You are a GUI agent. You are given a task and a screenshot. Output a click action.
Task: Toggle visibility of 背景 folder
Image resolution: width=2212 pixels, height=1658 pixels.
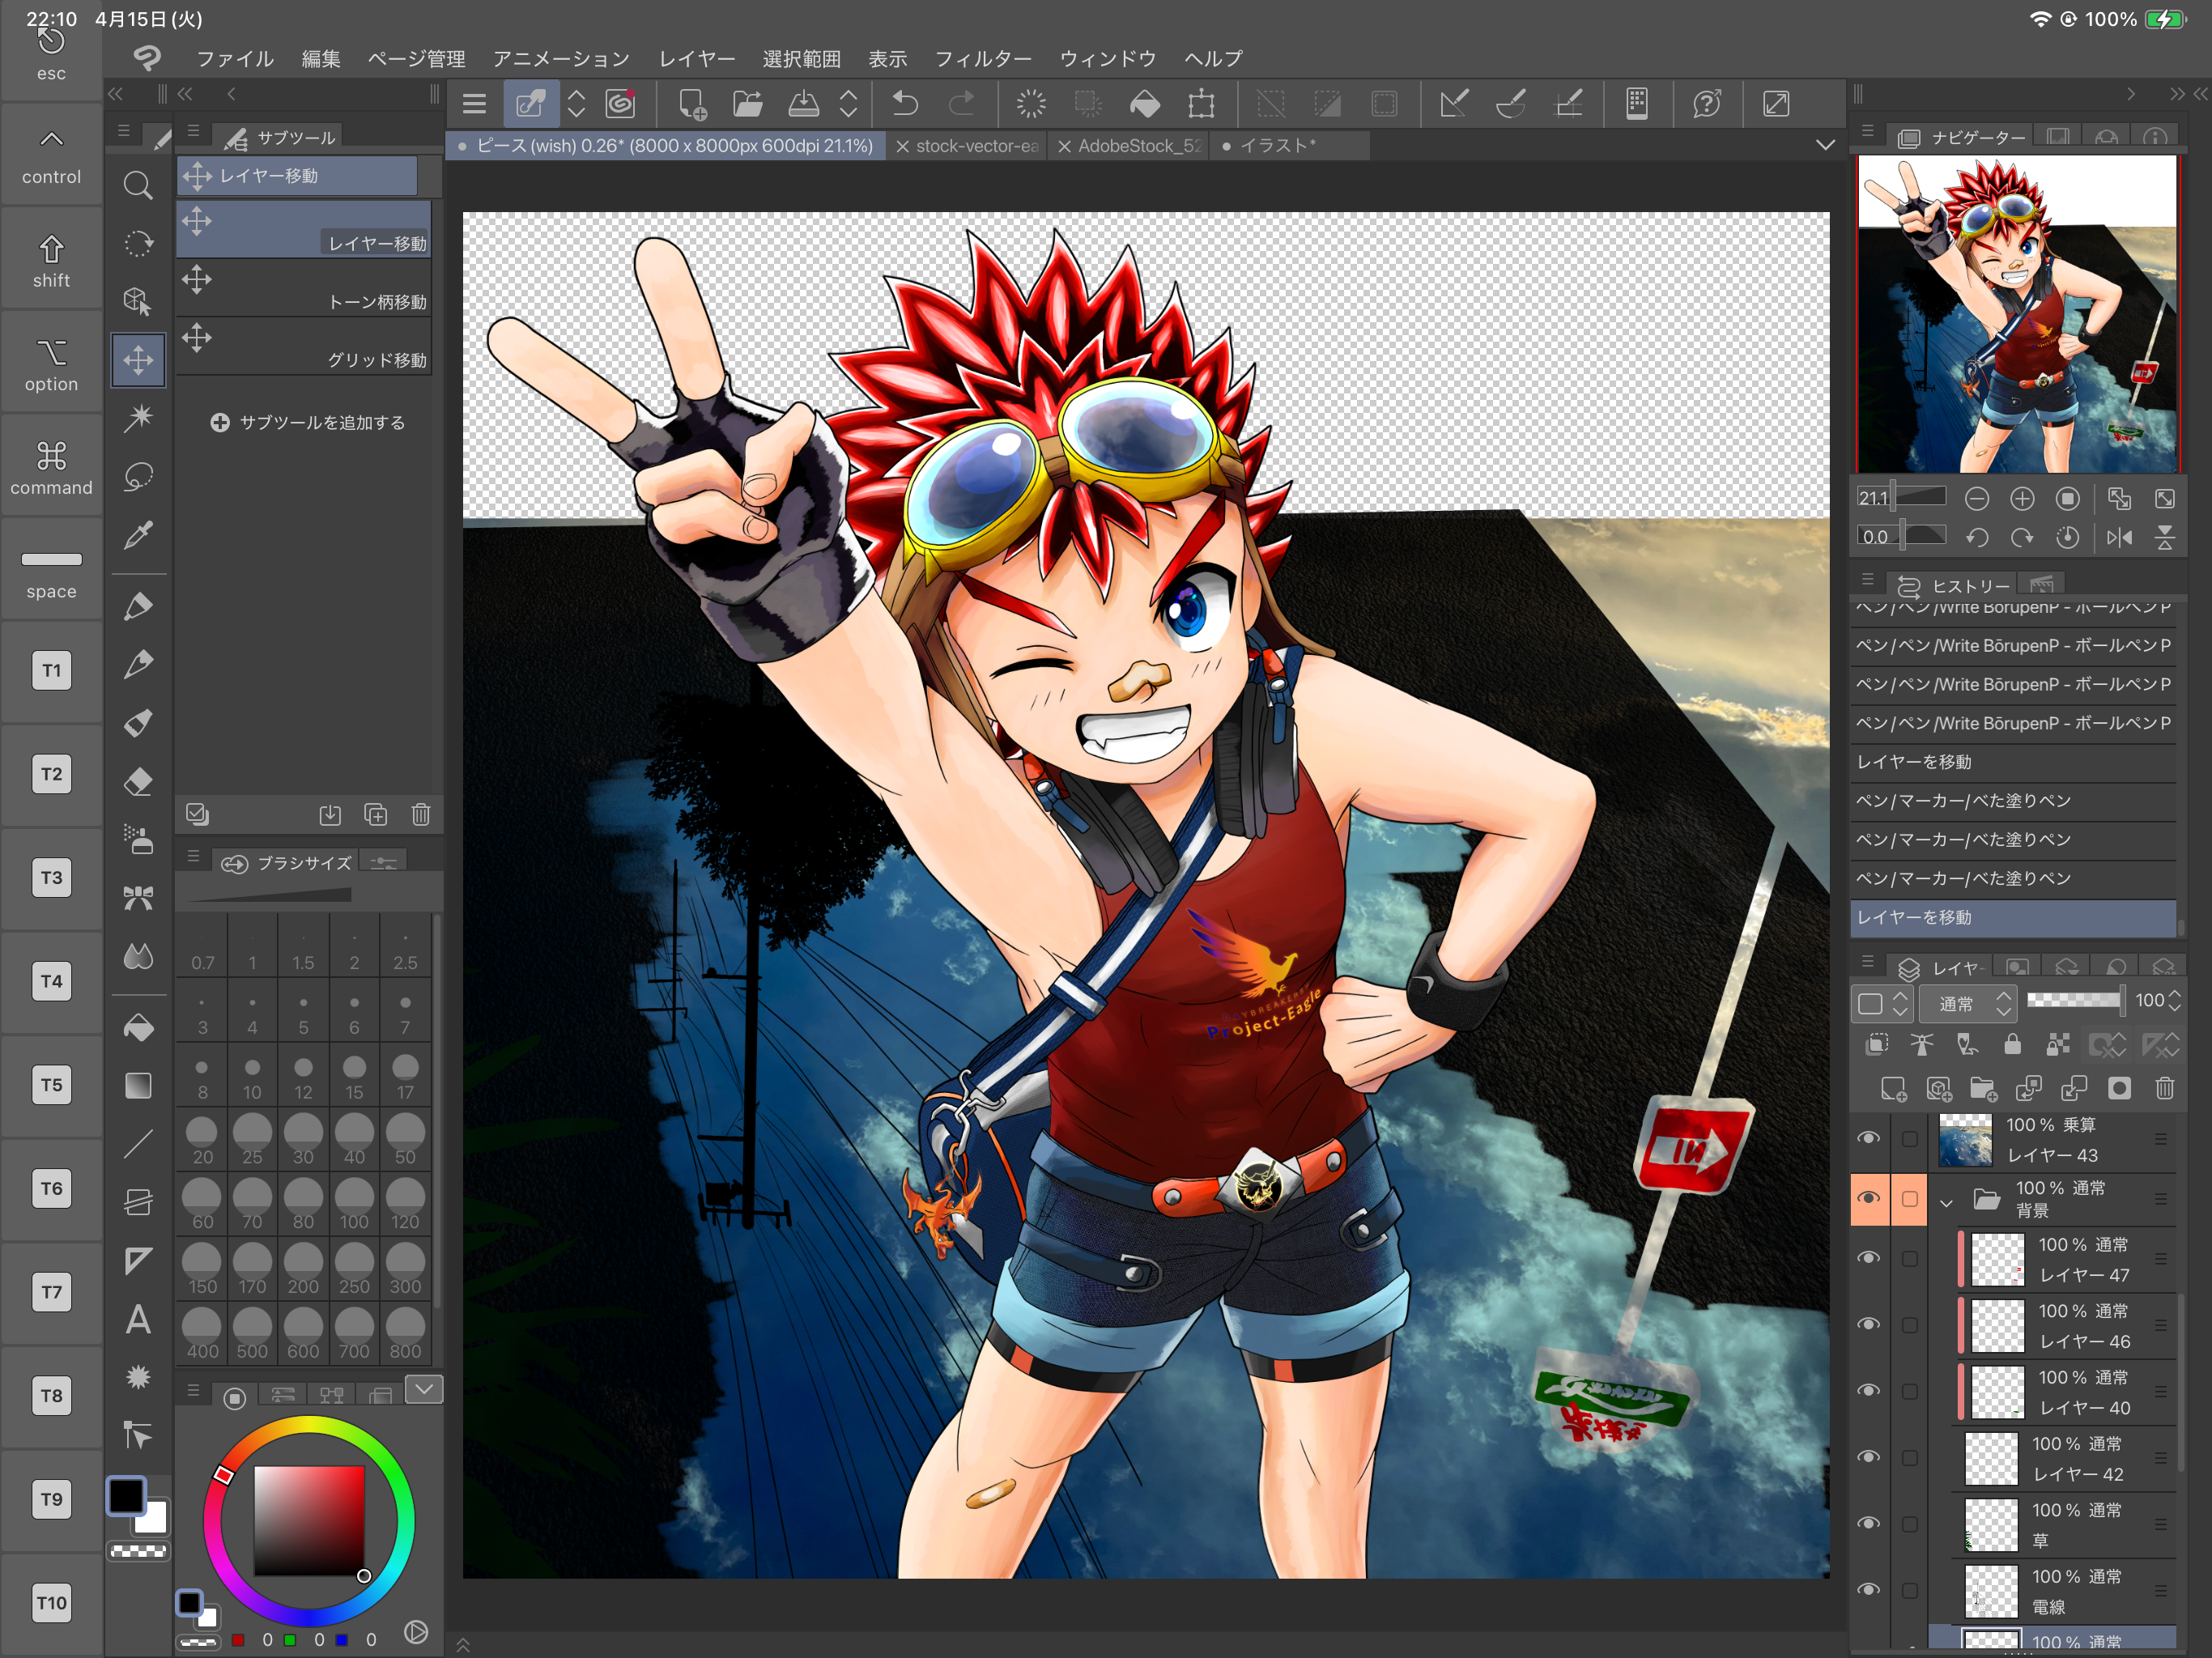(1868, 1198)
